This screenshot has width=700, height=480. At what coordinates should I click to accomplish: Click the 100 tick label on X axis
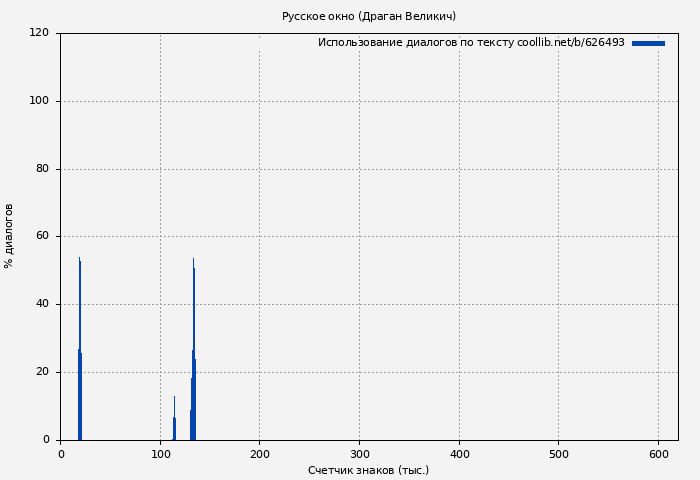click(160, 454)
